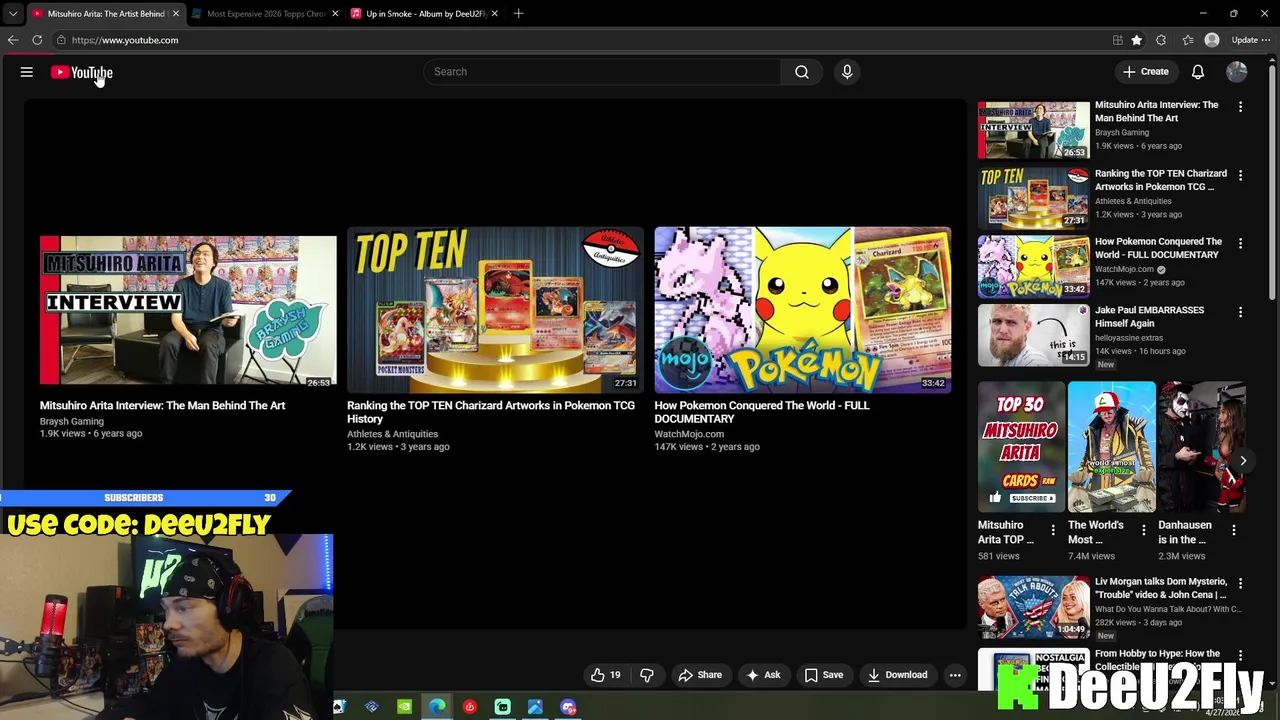Screen dimensions: 1280x720
Task: Open the browser profile icon
Action: click(1212, 40)
